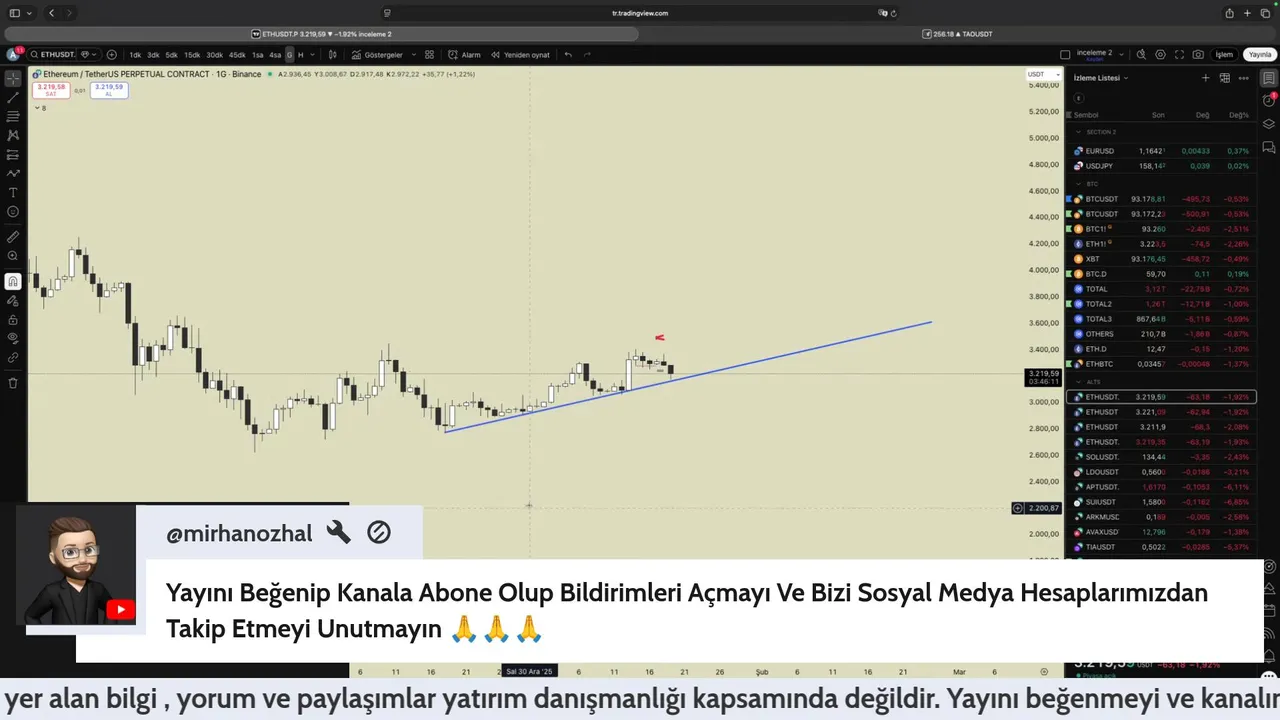Open the candlestick chart type selector
Image resolution: width=1280 pixels, height=720 pixels.
point(333,55)
